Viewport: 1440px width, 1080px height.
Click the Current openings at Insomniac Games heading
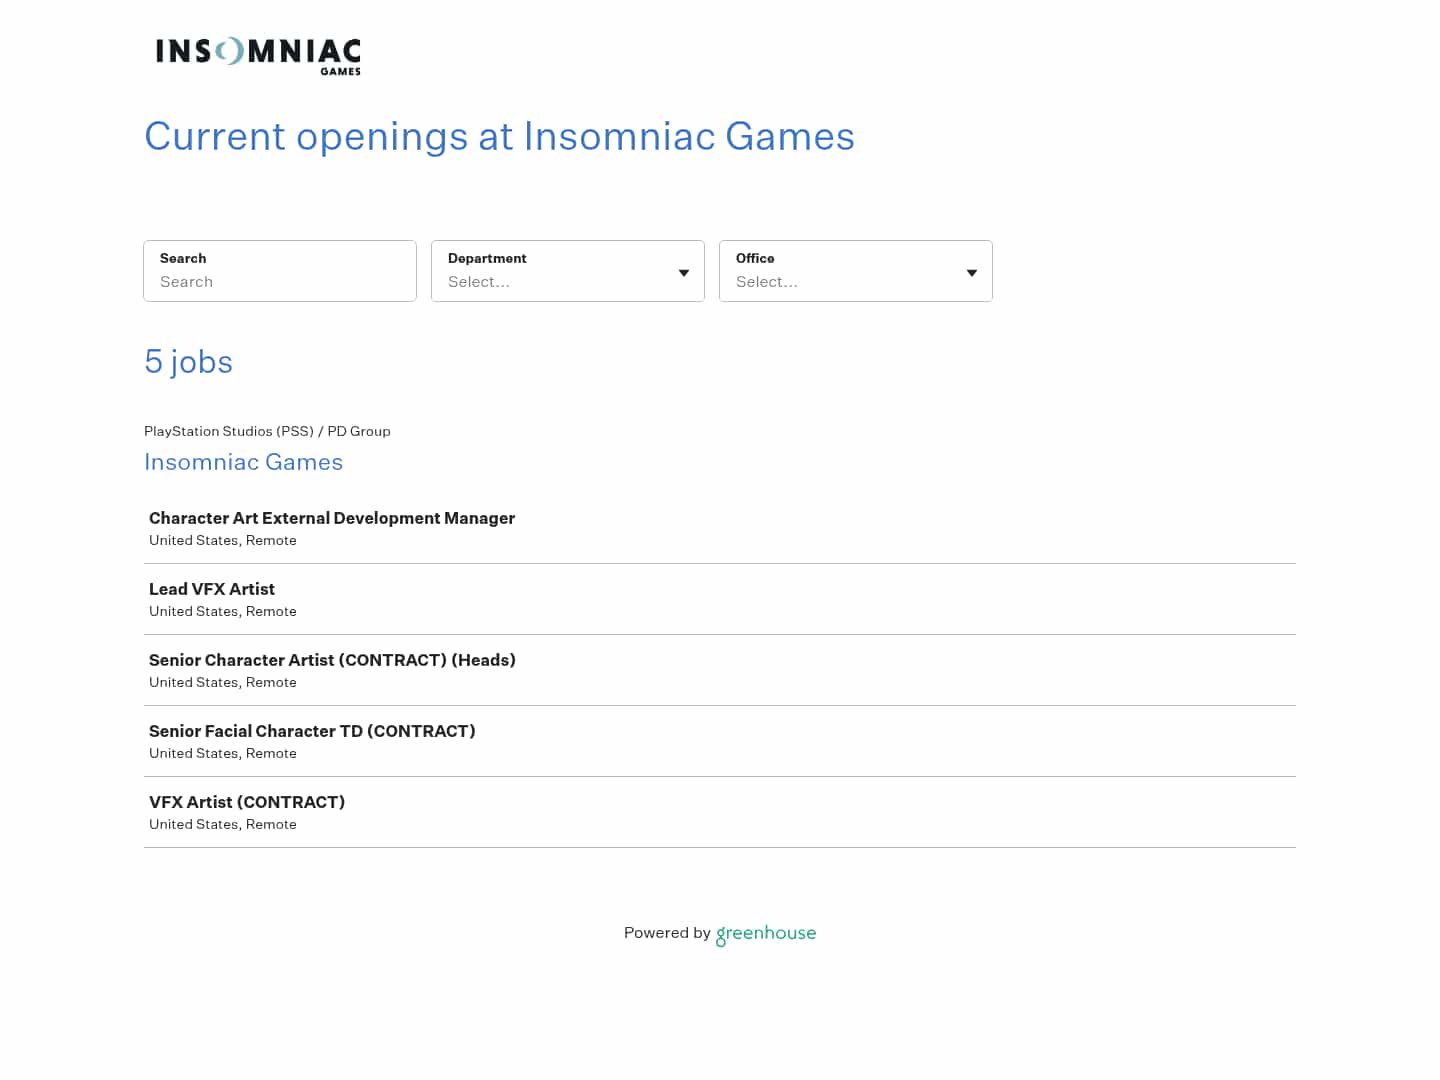[499, 137]
